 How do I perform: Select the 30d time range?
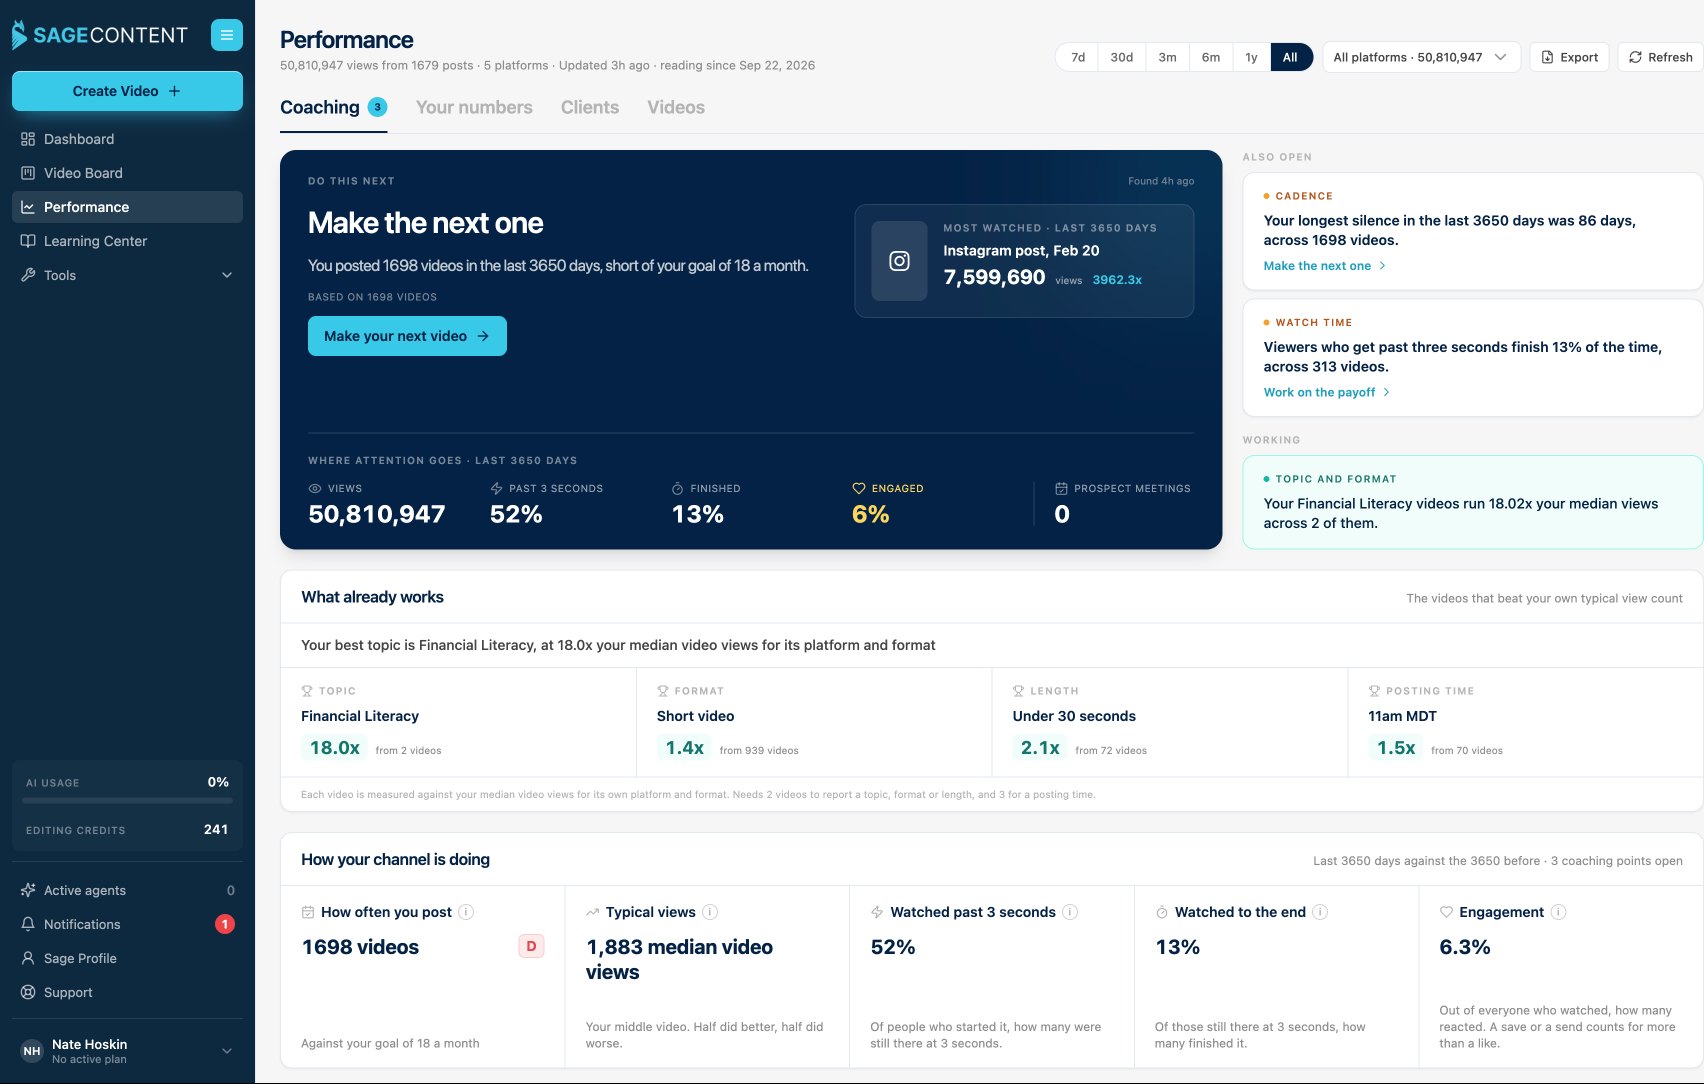1122,57
